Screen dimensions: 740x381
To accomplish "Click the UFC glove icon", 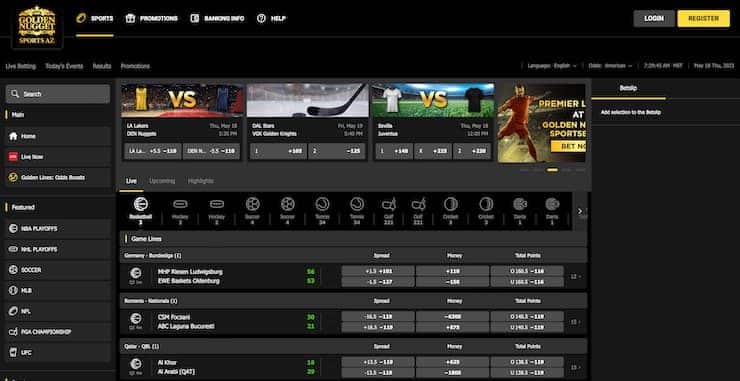I will click(13, 353).
